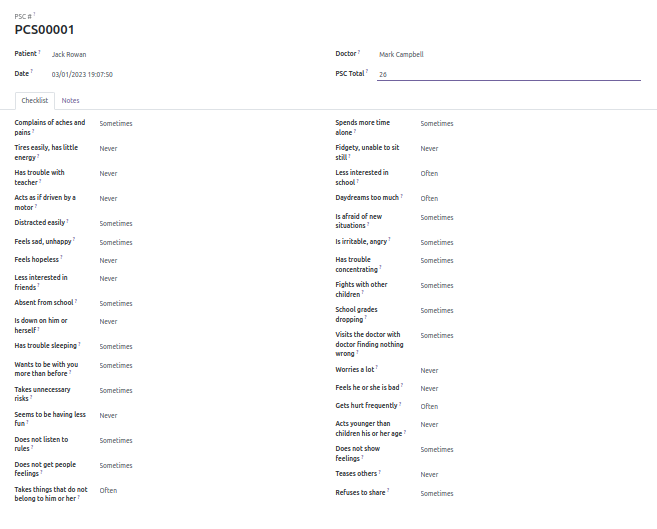Viewport: 657px width, 529px height.
Task: Click the help tooltip icon next to Patient
Action: 39,52
